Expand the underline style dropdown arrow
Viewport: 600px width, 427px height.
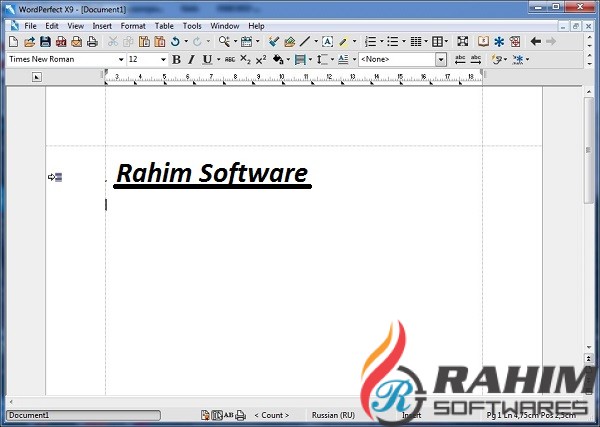[x=218, y=59]
